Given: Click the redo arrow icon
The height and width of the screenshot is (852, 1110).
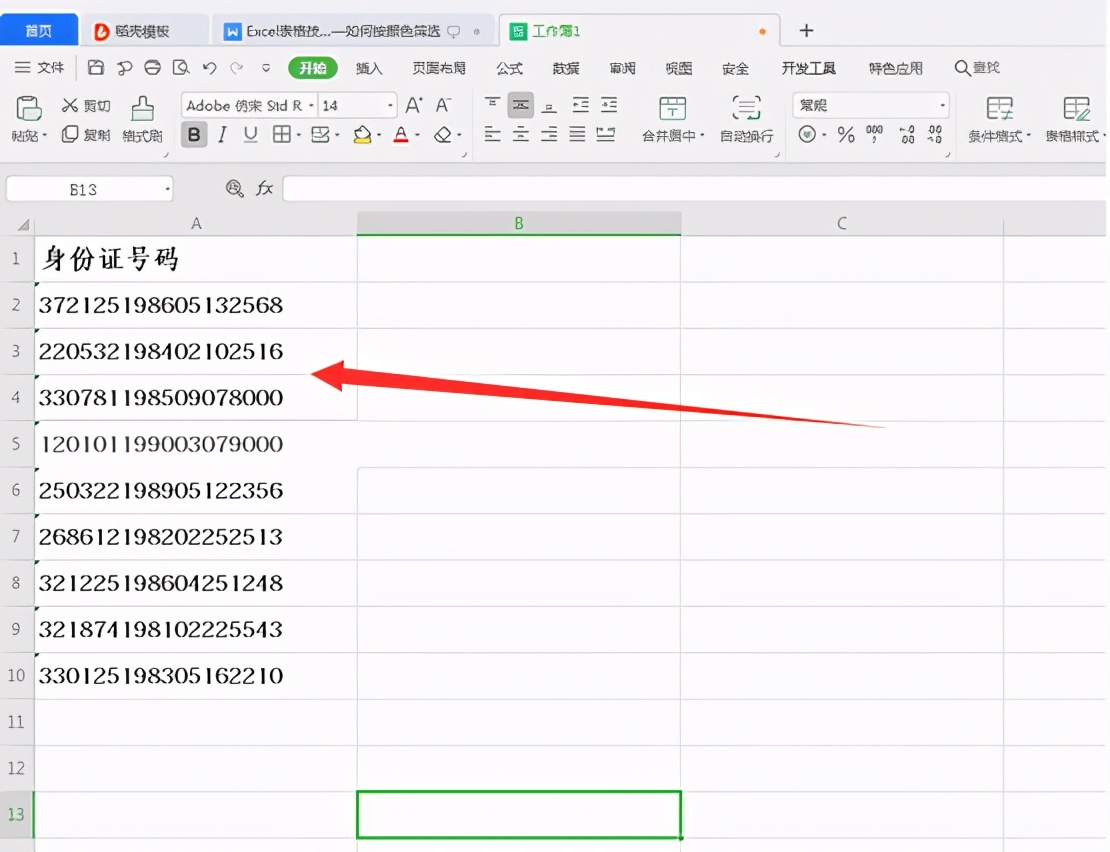Looking at the screenshot, I should (x=237, y=68).
